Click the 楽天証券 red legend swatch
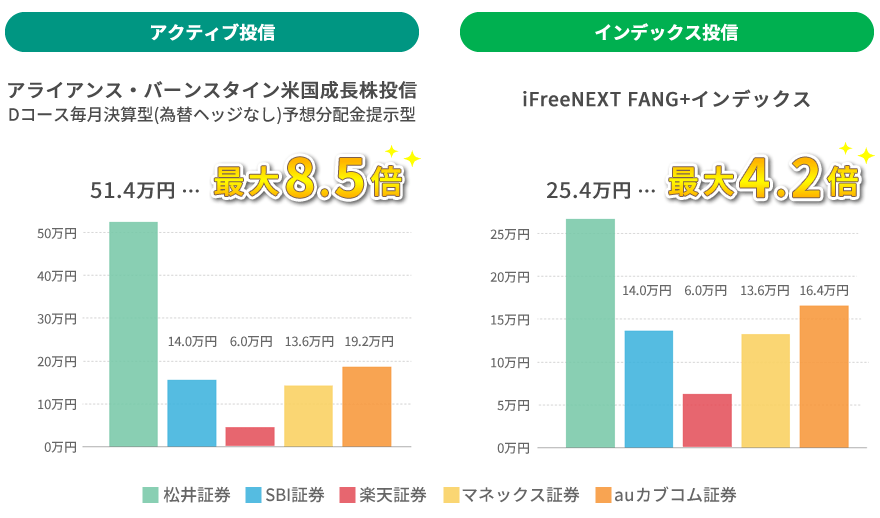 (x=347, y=495)
